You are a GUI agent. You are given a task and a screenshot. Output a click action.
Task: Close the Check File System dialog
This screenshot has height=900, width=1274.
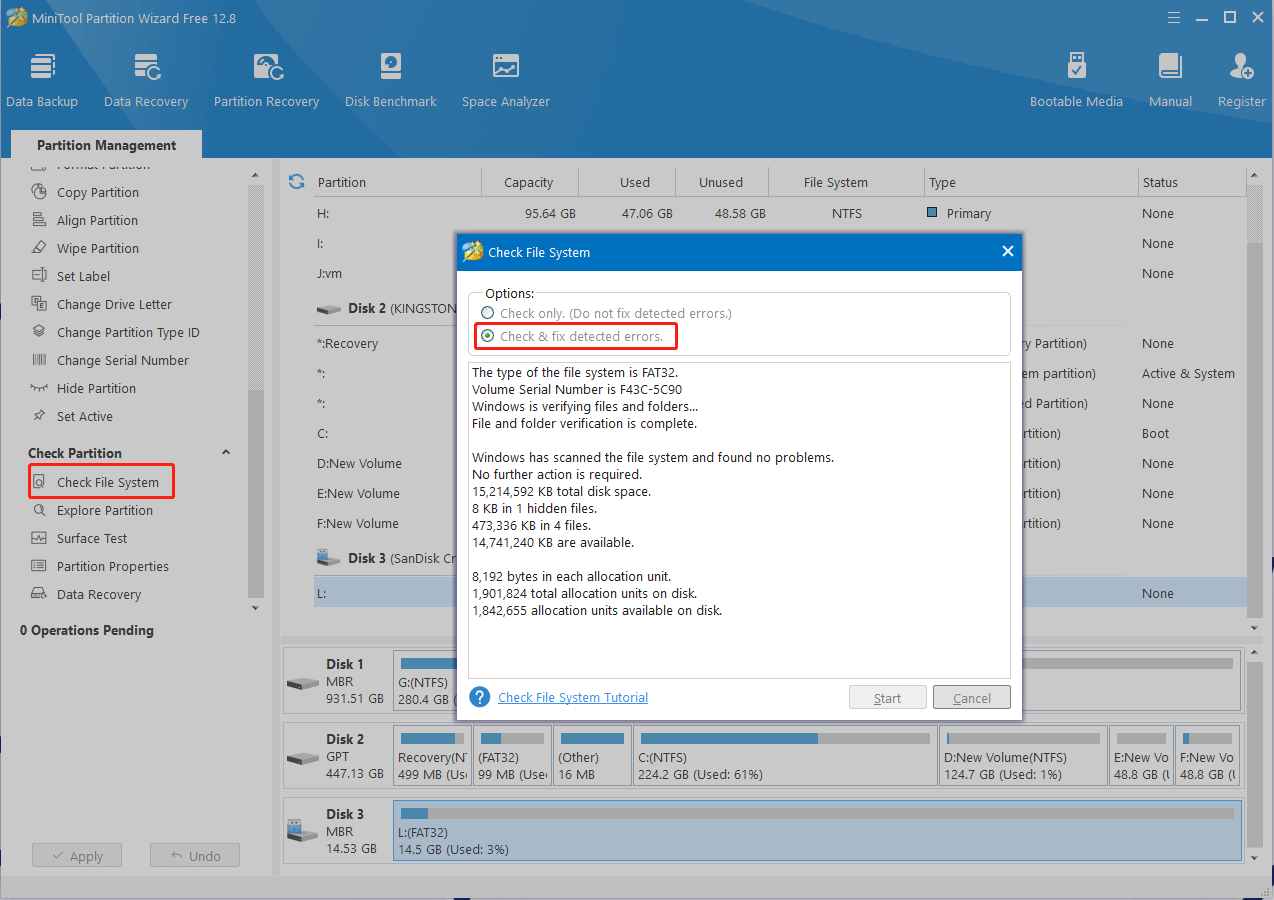[1008, 252]
